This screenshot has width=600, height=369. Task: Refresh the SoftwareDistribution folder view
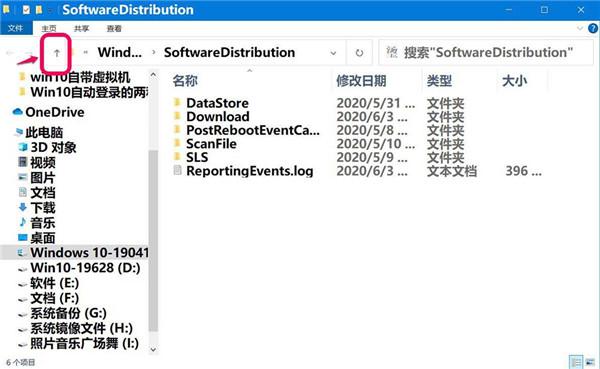(x=359, y=53)
